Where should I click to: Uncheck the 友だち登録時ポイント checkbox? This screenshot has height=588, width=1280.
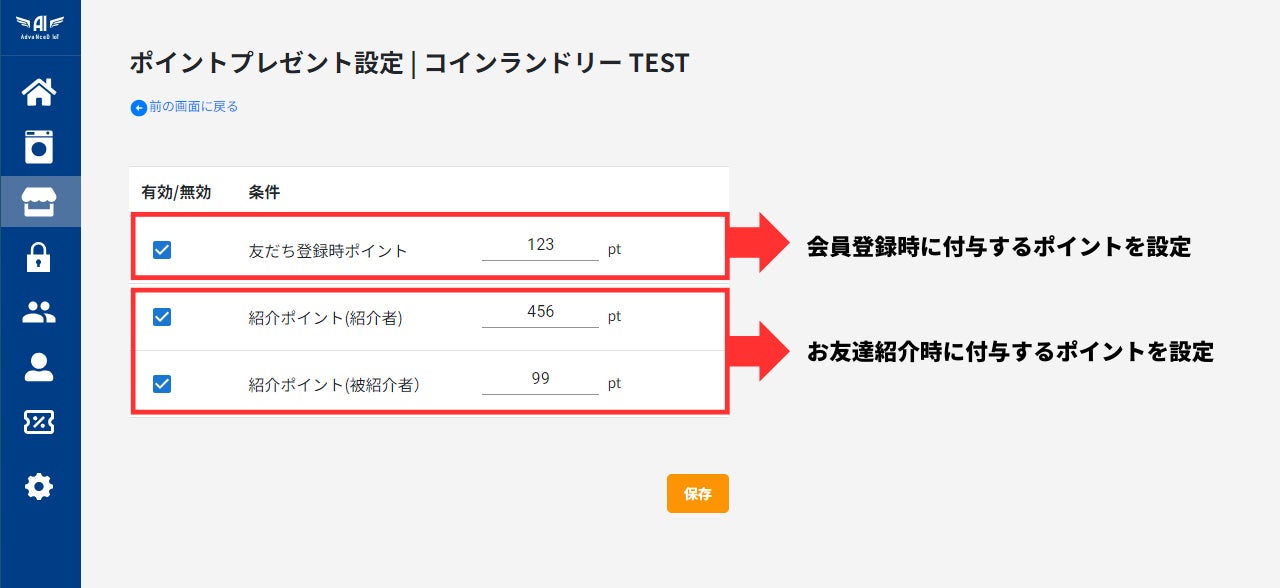pyautogui.click(x=162, y=250)
